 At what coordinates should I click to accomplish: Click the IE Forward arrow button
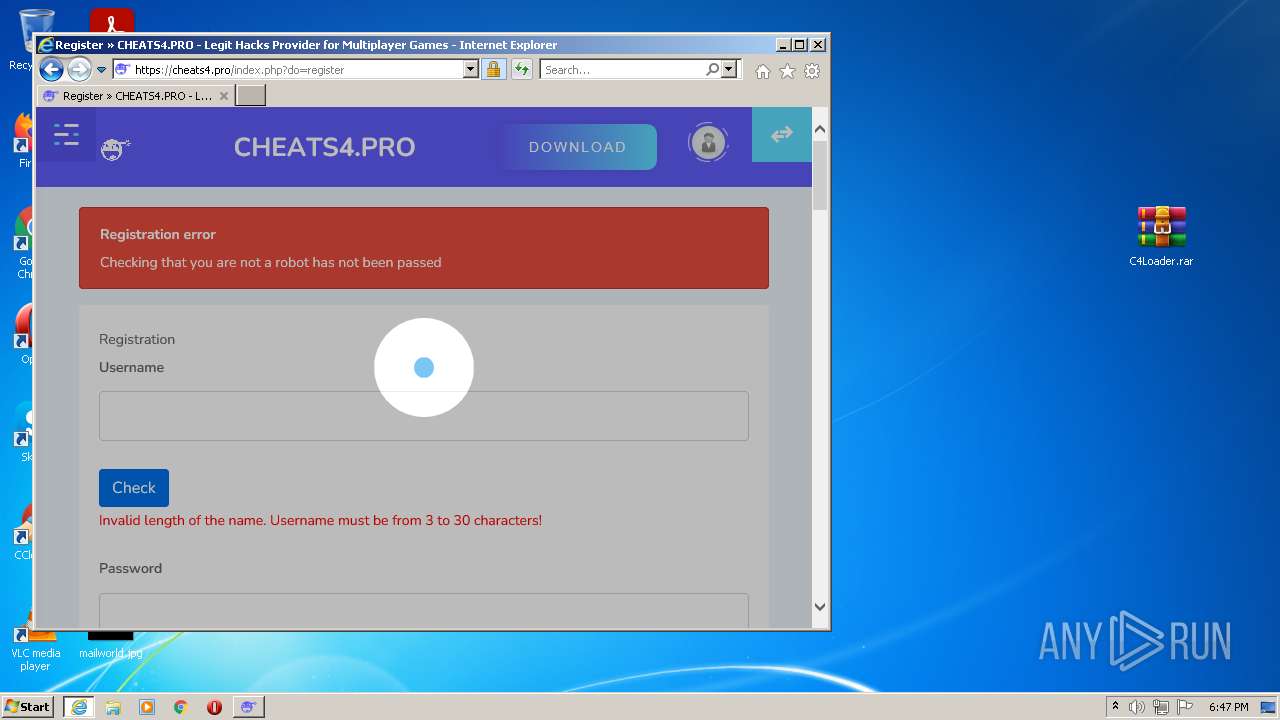point(79,70)
